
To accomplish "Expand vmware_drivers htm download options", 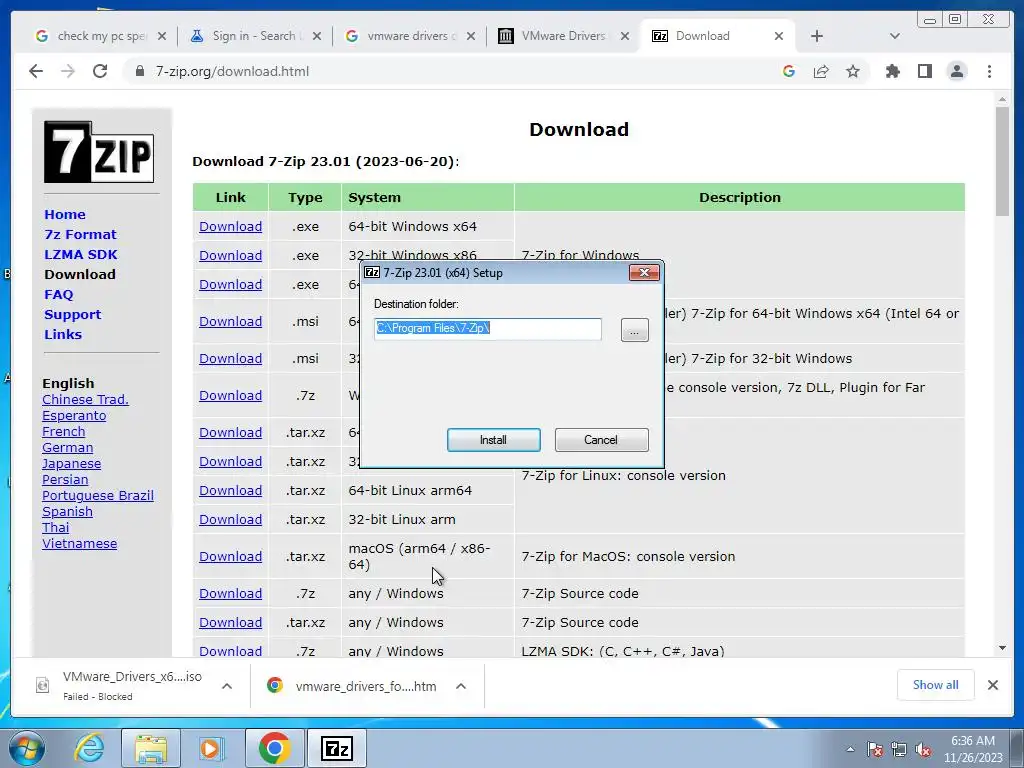I will coord(460,686).
